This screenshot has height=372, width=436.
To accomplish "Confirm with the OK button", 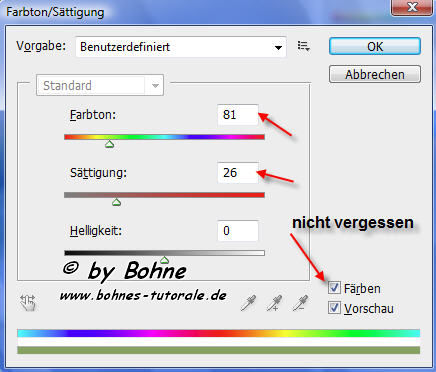I will [375, 46].
